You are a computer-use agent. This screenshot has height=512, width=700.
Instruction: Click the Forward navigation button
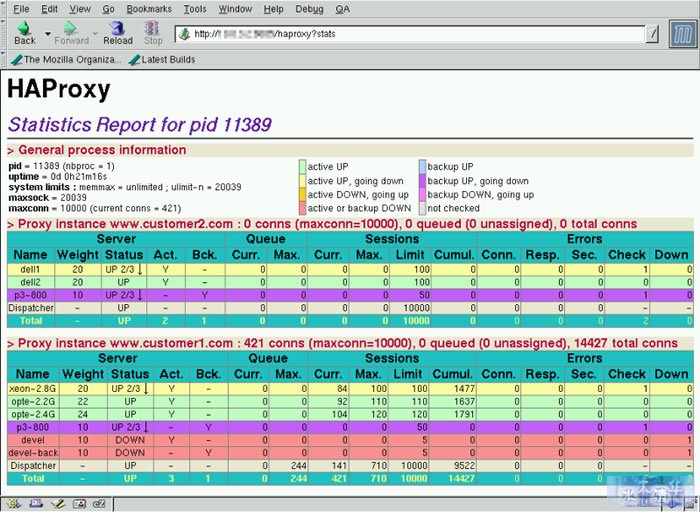[71, 33]
